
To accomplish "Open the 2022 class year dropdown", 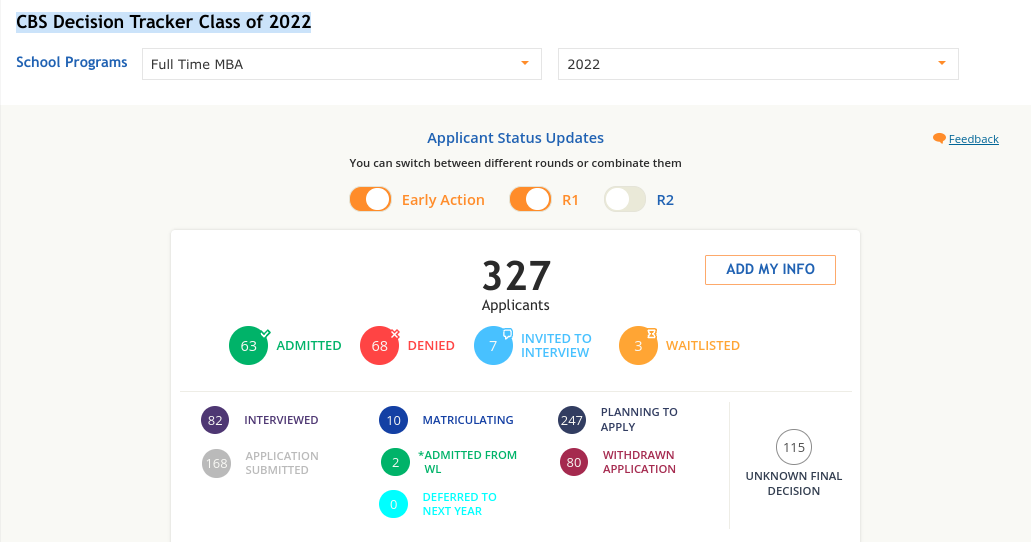I will point(758,64).
